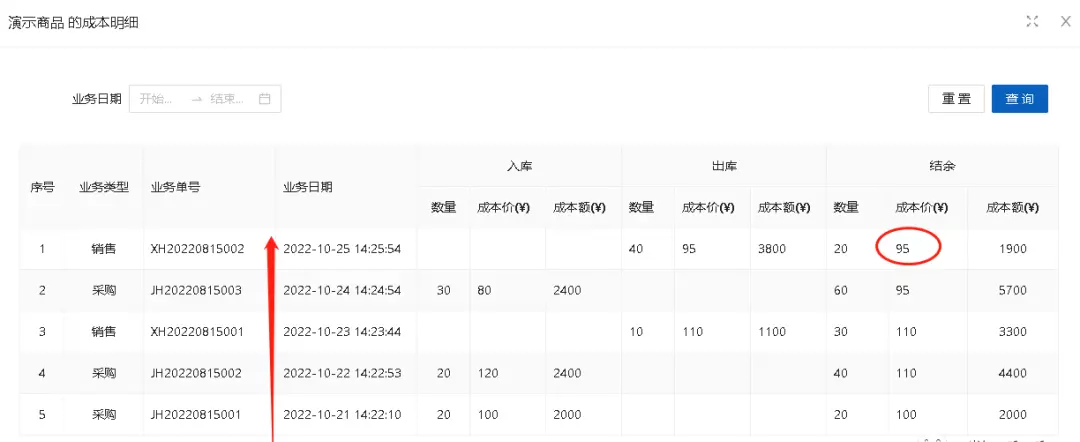
Task: Select order number XH20220815002
Action: (x=197, y=249)
